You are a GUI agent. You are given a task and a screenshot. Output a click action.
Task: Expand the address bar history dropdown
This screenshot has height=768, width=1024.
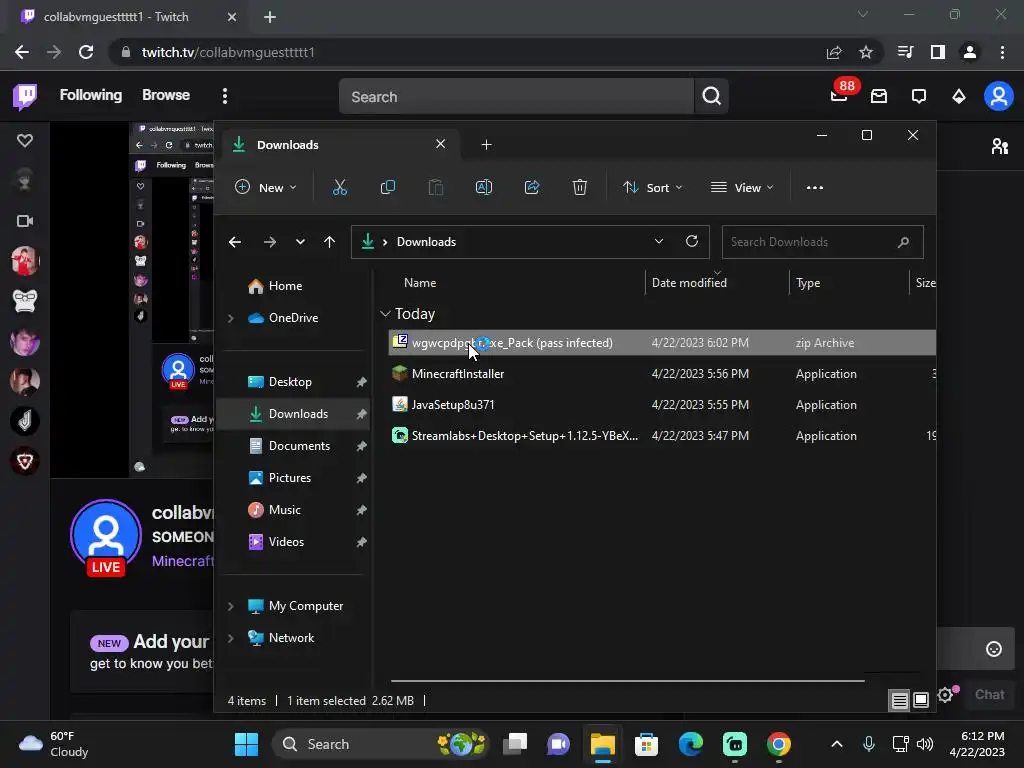click(659, 241)
